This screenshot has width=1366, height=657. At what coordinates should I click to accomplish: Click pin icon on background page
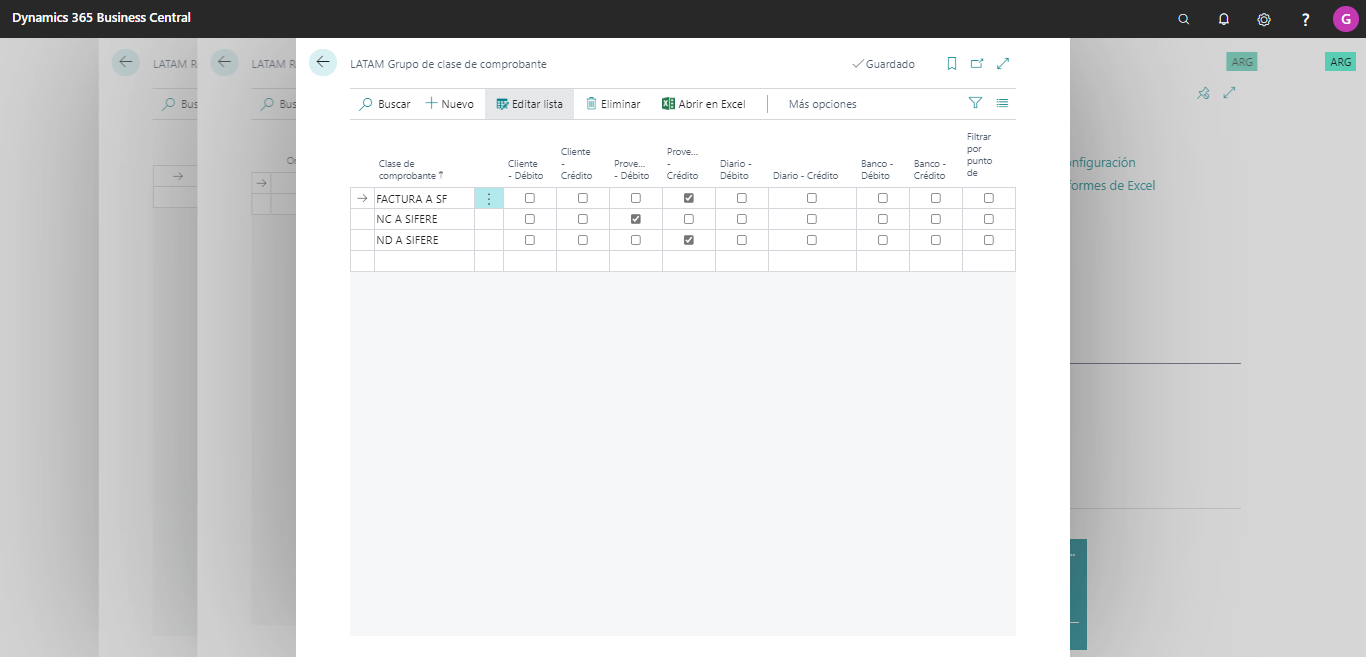click(1204, 93)
